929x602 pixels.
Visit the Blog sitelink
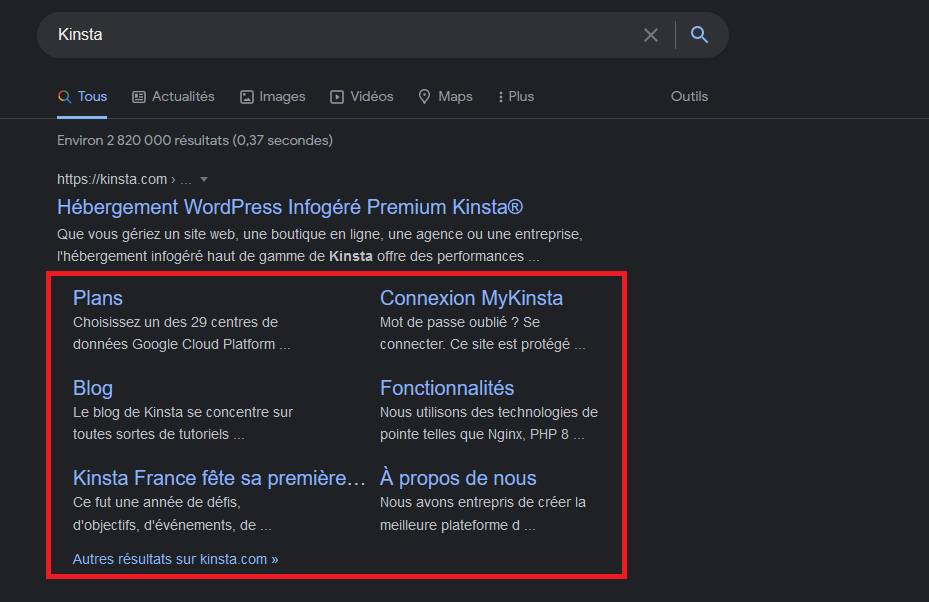point(92,388)
